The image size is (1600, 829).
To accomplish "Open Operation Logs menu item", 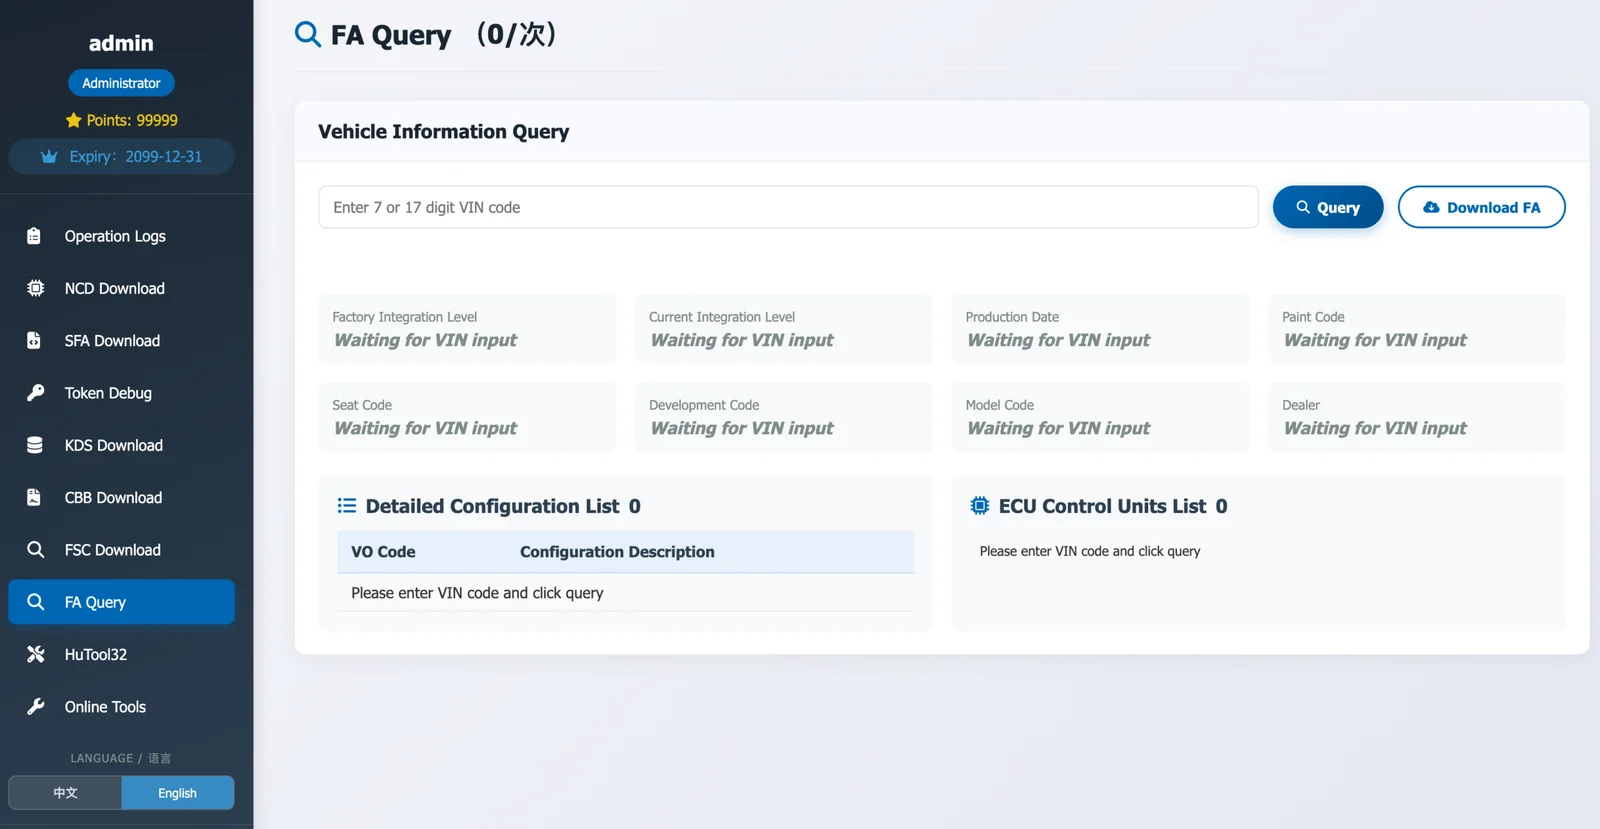I will [121, 236].
